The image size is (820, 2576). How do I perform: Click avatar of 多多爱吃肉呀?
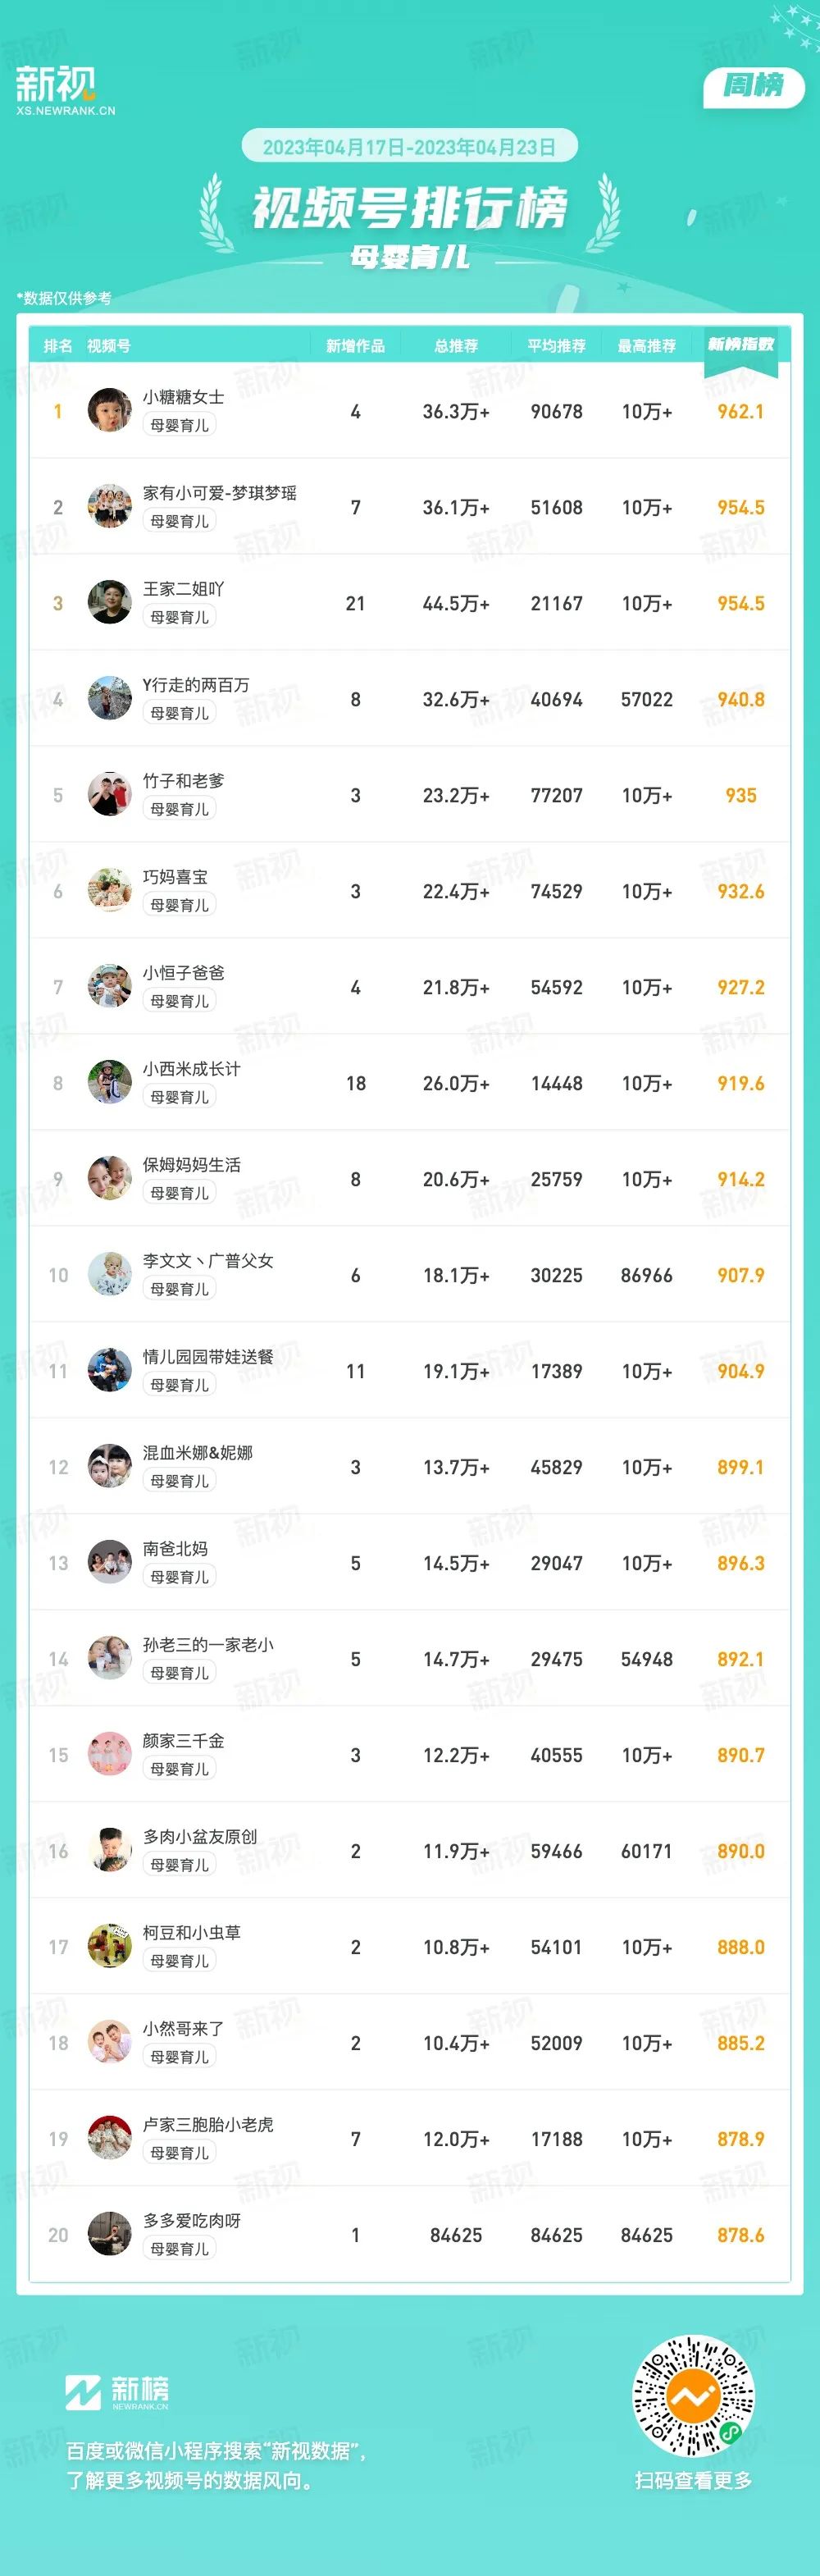click(110, 2235)
